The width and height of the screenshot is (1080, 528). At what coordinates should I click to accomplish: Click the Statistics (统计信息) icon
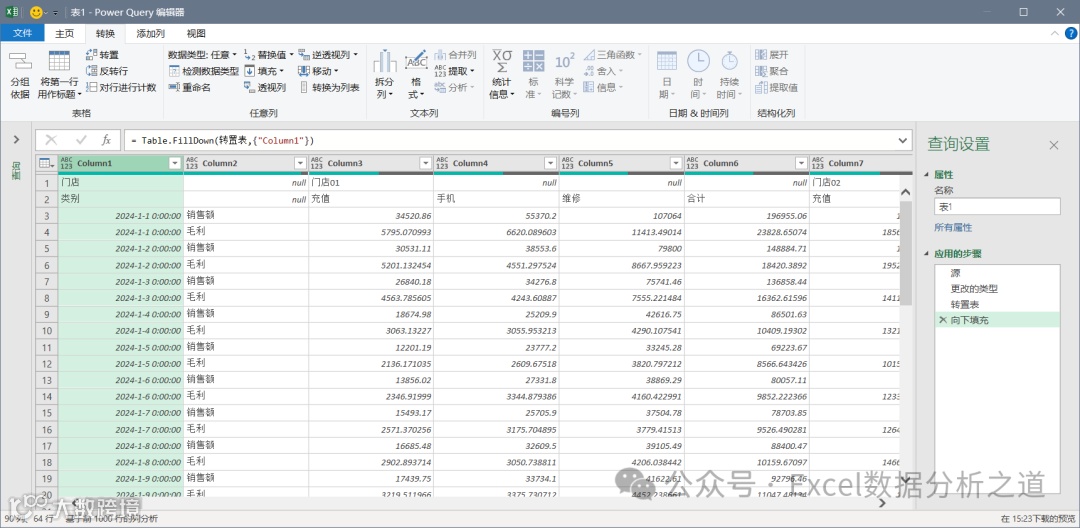coord(503,62)
